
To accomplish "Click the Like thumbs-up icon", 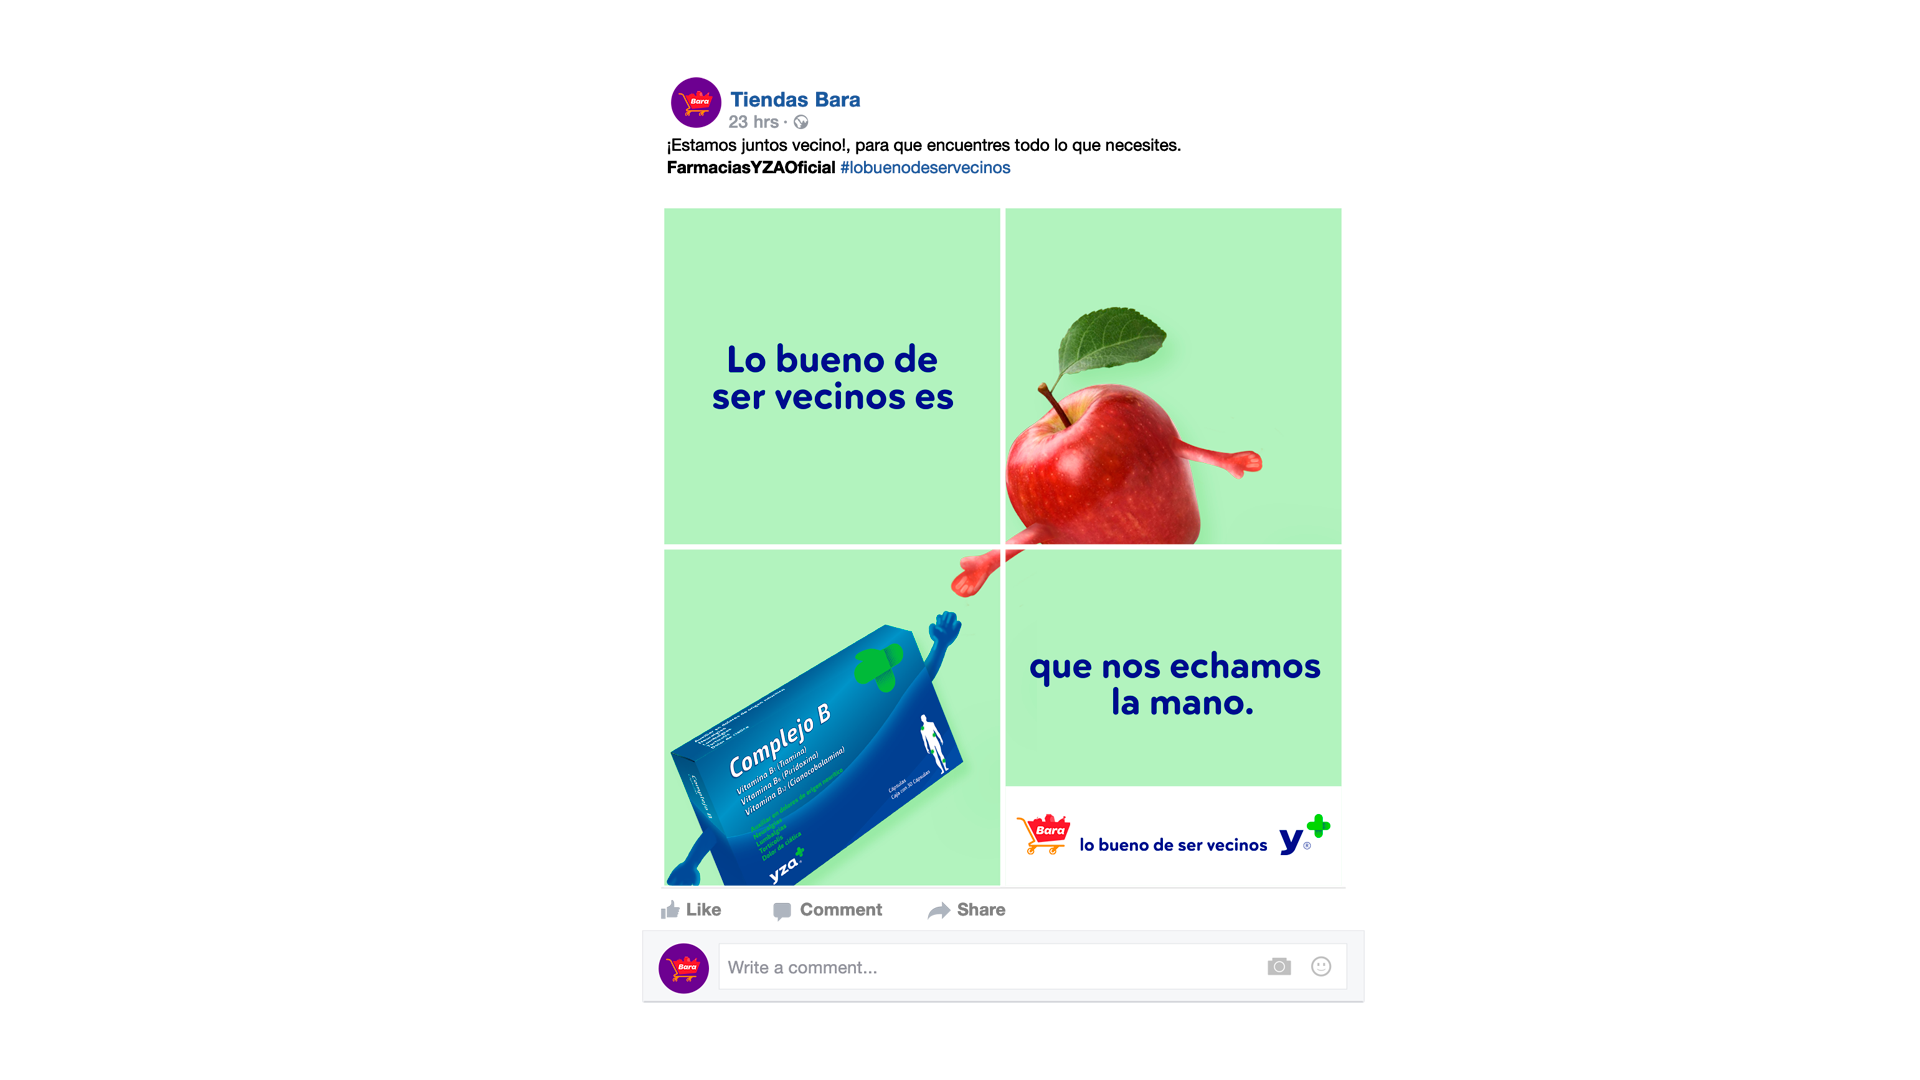I will click(x=670, y=909).
